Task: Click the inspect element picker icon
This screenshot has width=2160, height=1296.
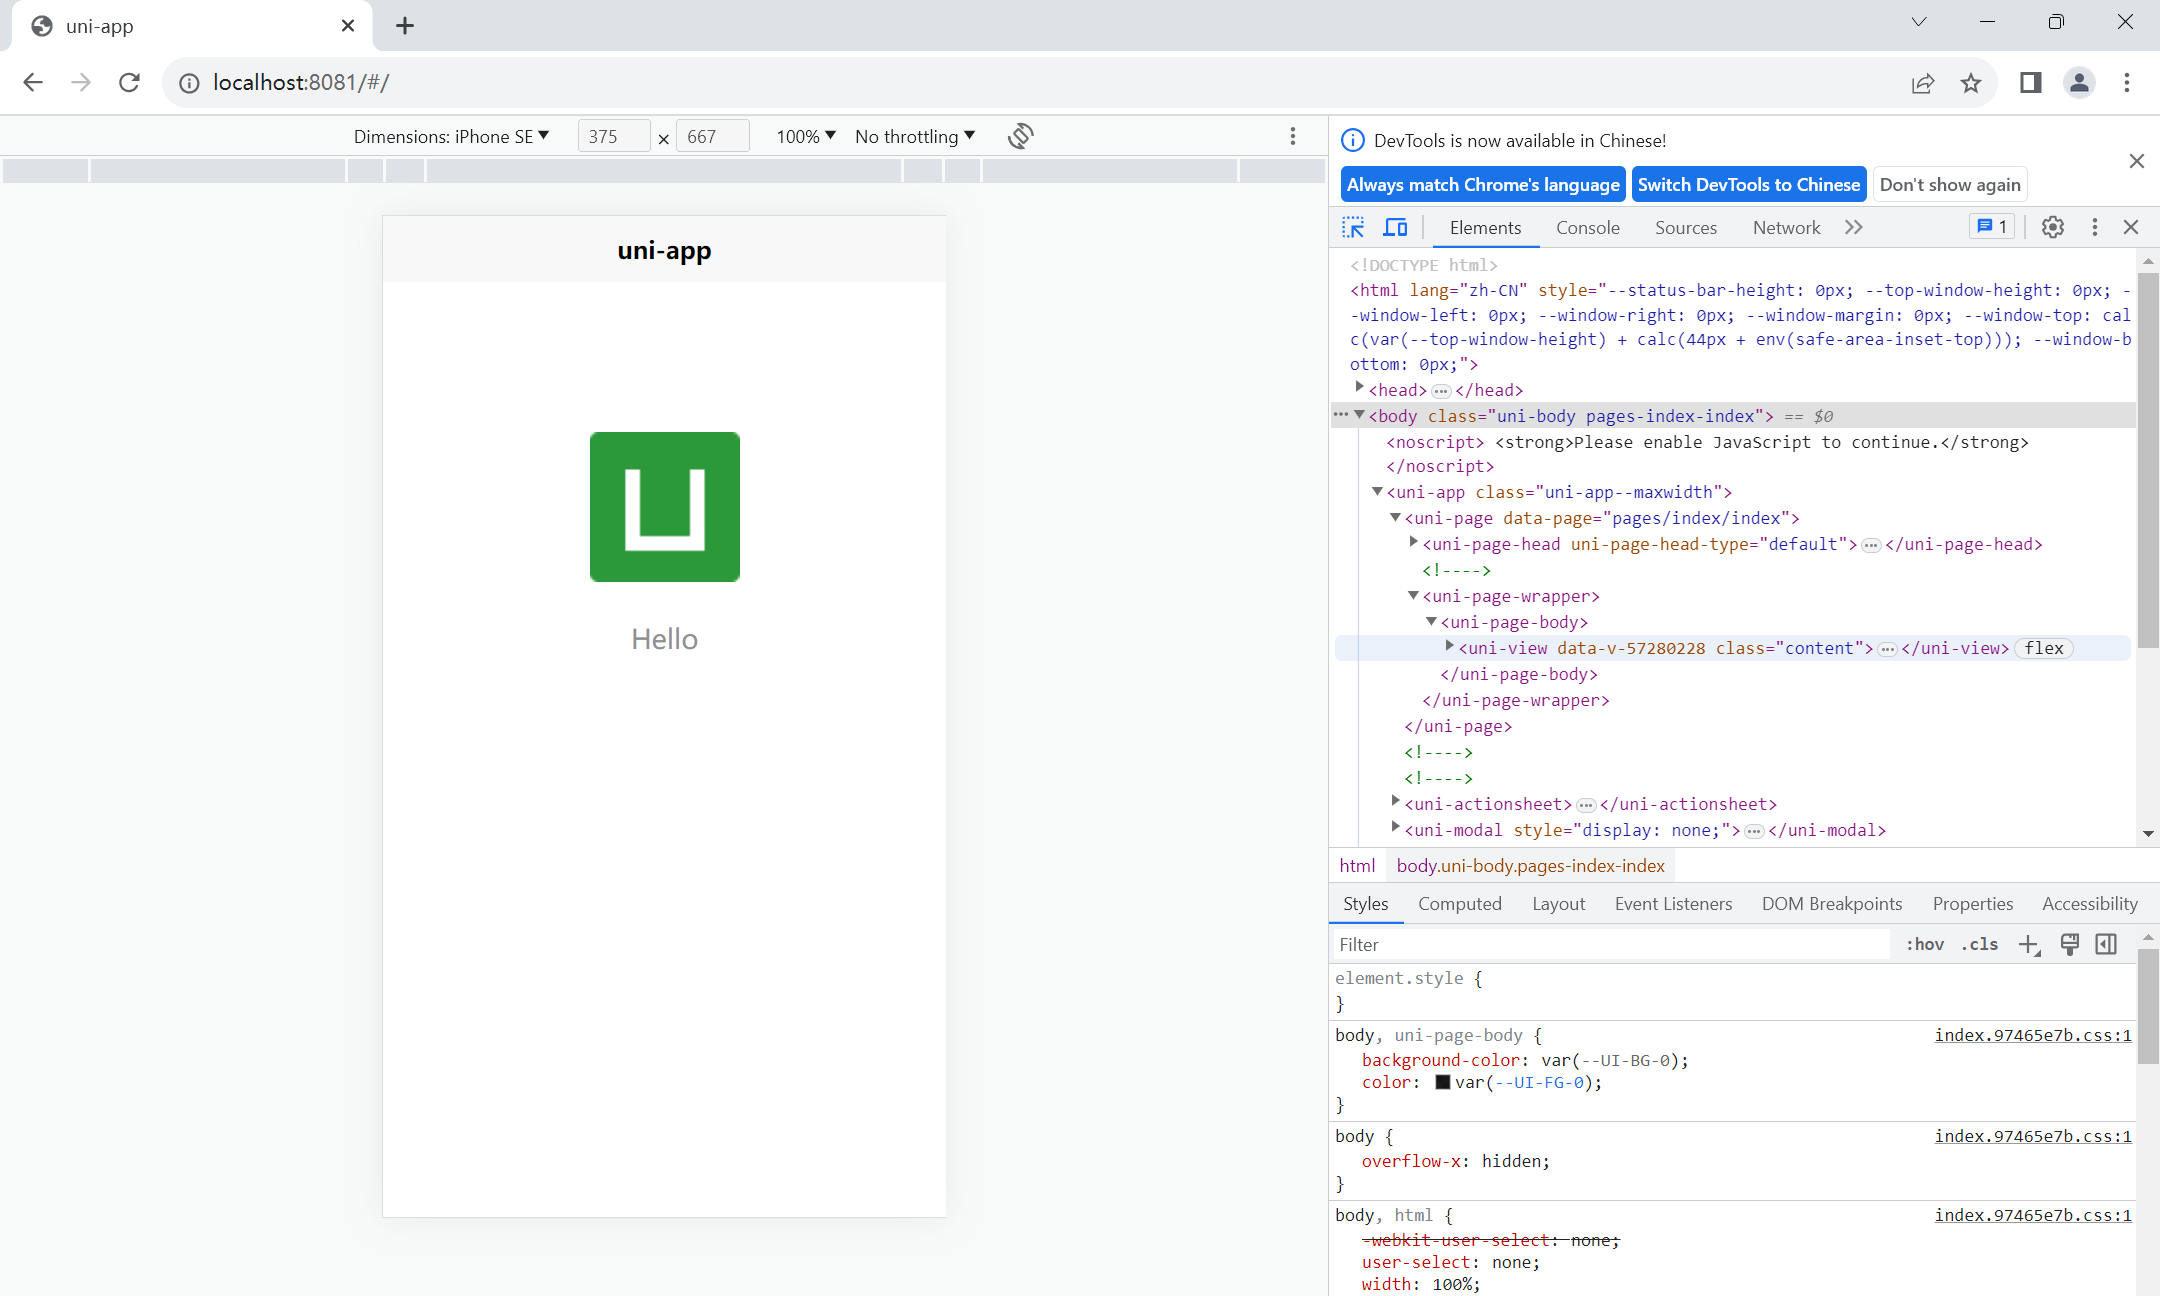Action: coord(1353,228)
